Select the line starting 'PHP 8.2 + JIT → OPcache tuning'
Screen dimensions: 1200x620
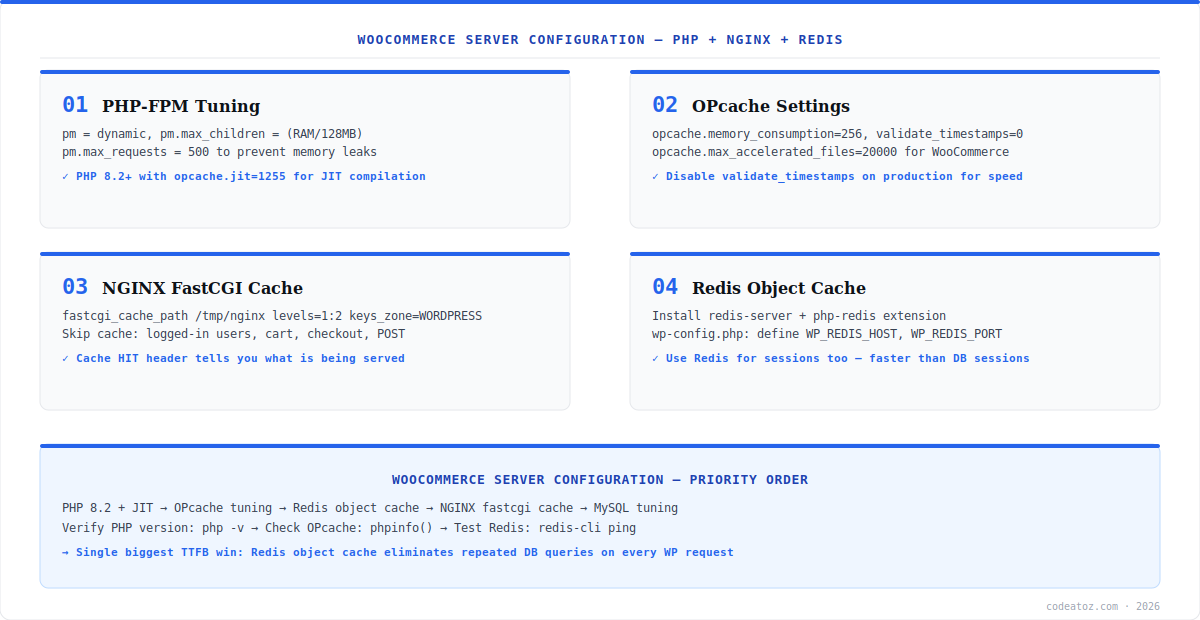[370, 508]
